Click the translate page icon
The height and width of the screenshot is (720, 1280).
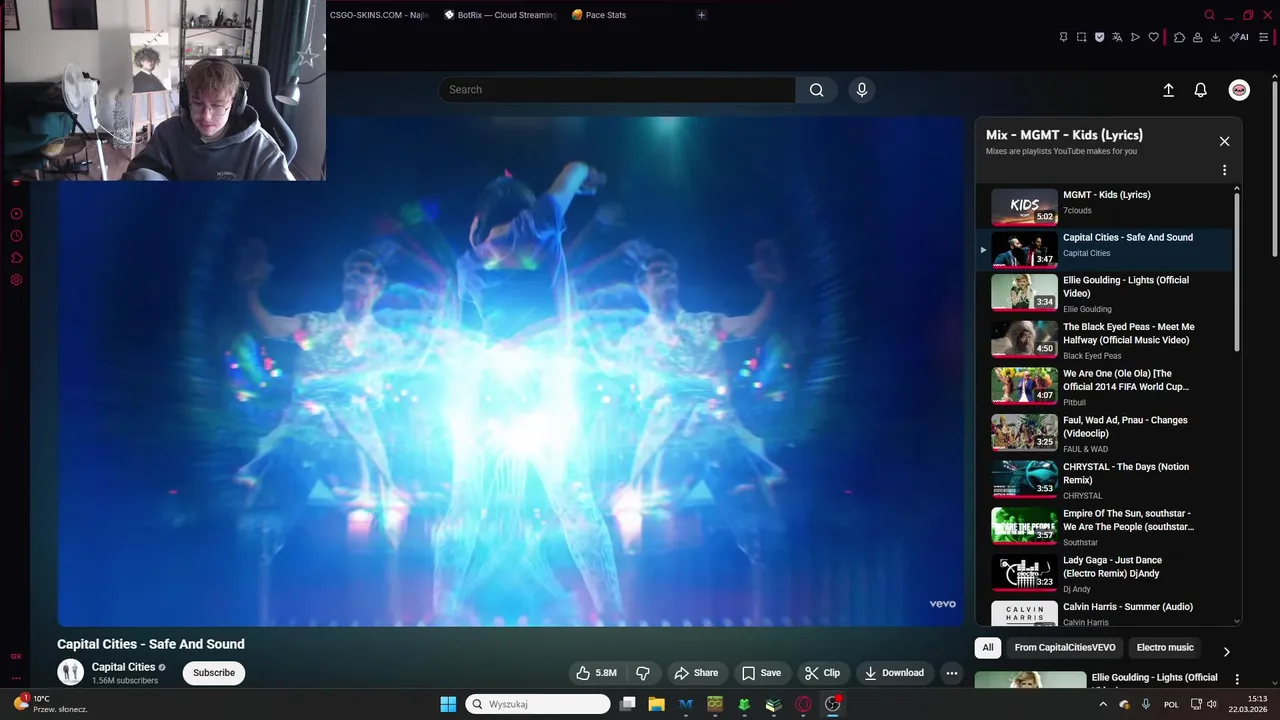click(1117, 37)
